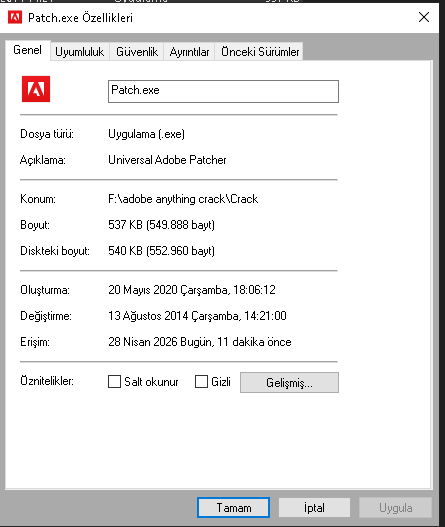Click the F:\adobe anything crack\Crack path
The image size is (445, 527).
tap(183, 199)
